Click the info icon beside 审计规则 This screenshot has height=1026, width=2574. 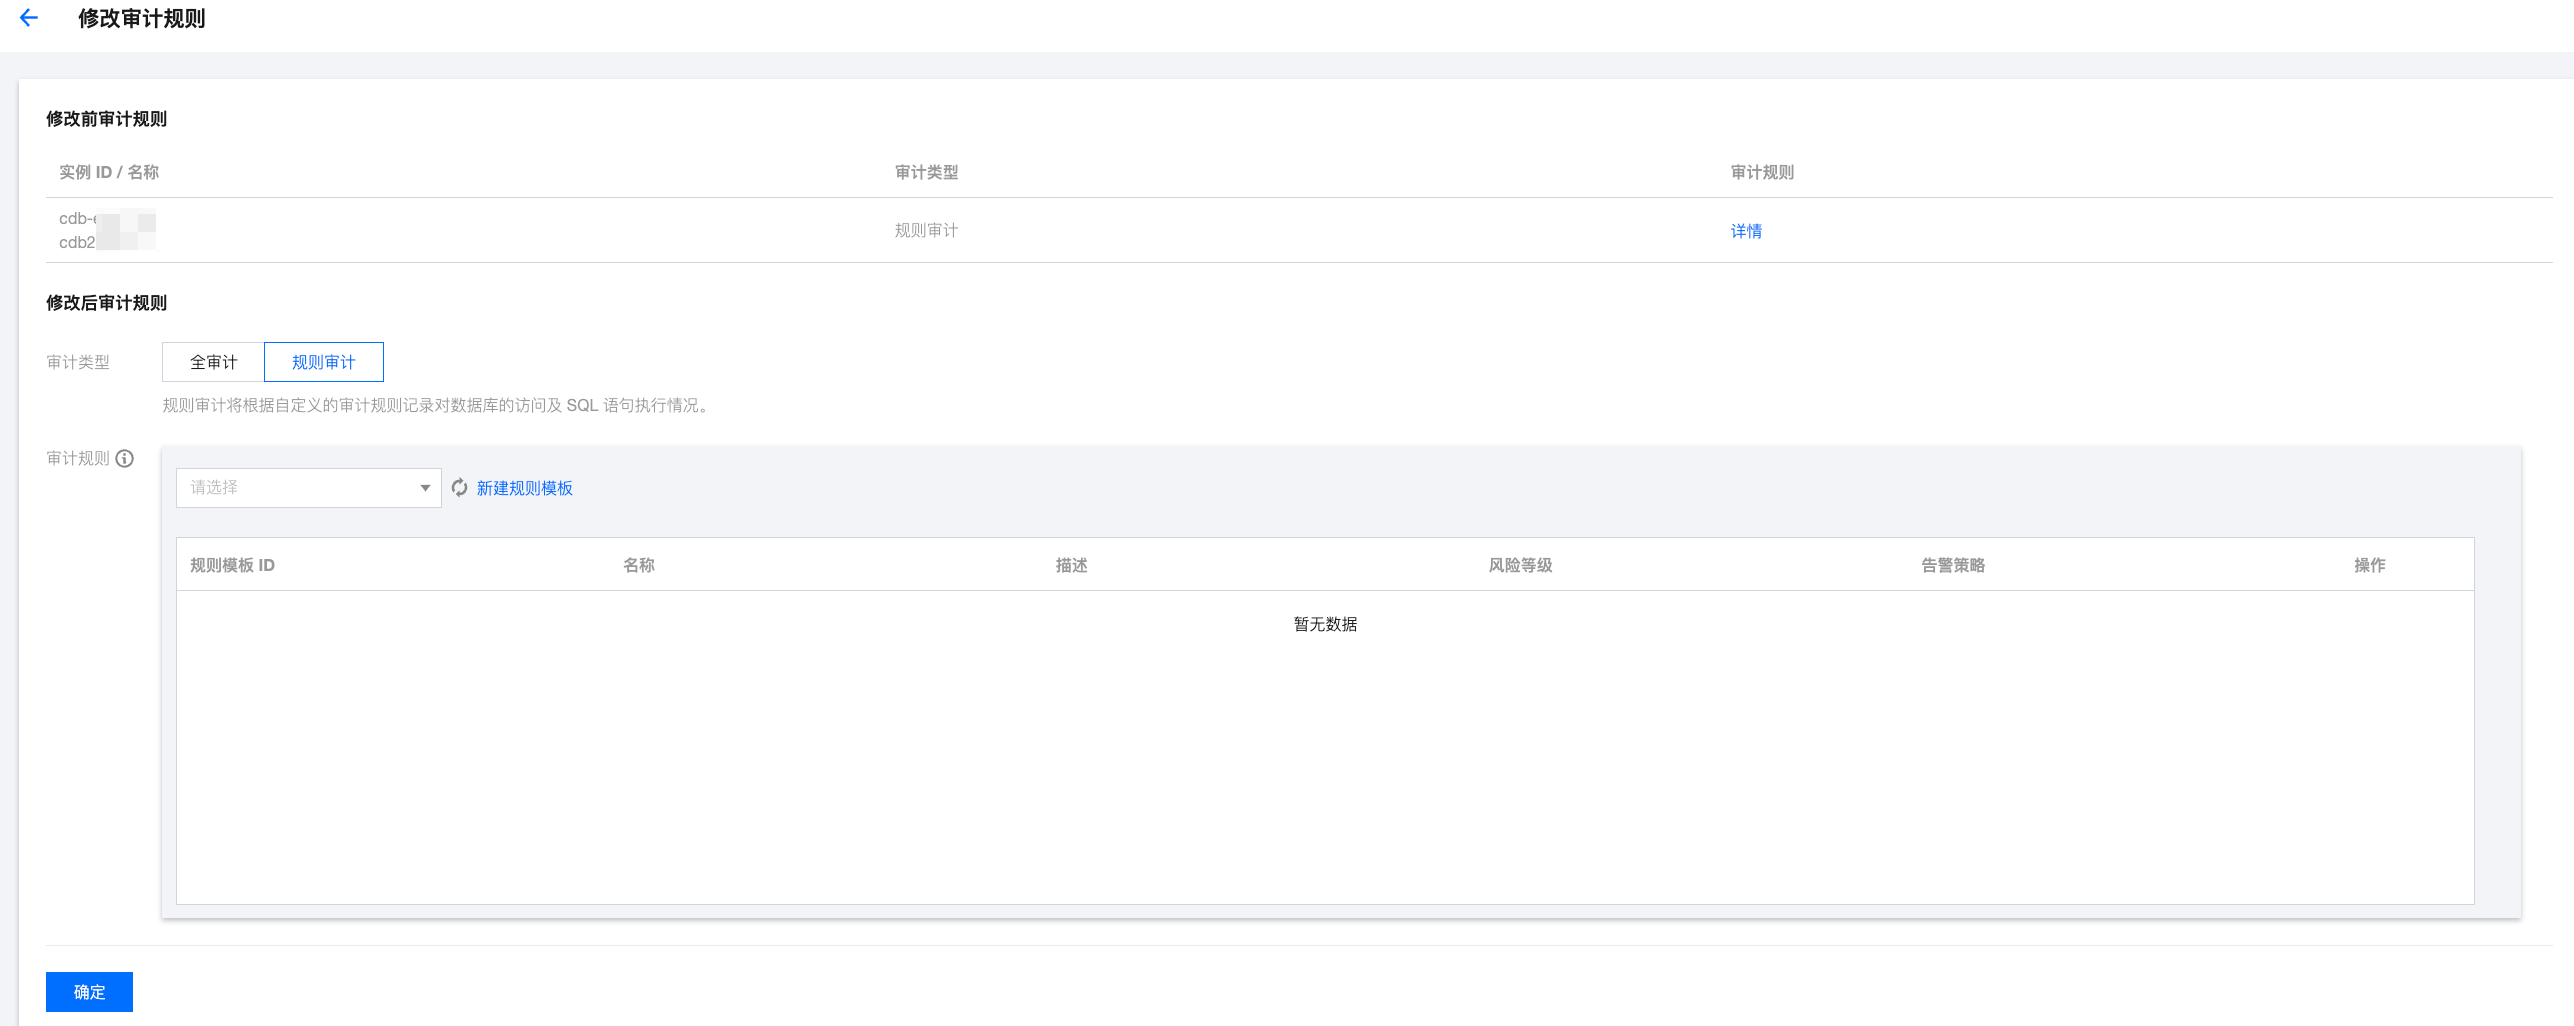125,459
